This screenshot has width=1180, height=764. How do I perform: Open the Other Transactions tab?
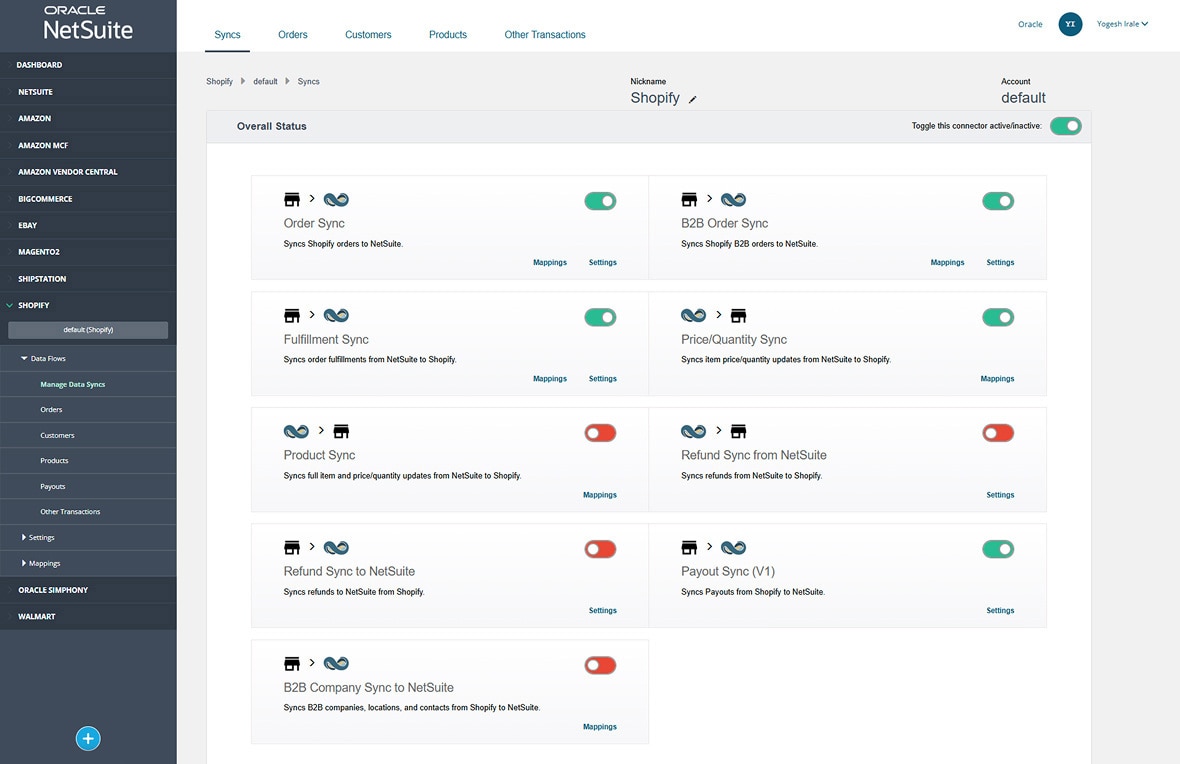(x=544, y=33)
